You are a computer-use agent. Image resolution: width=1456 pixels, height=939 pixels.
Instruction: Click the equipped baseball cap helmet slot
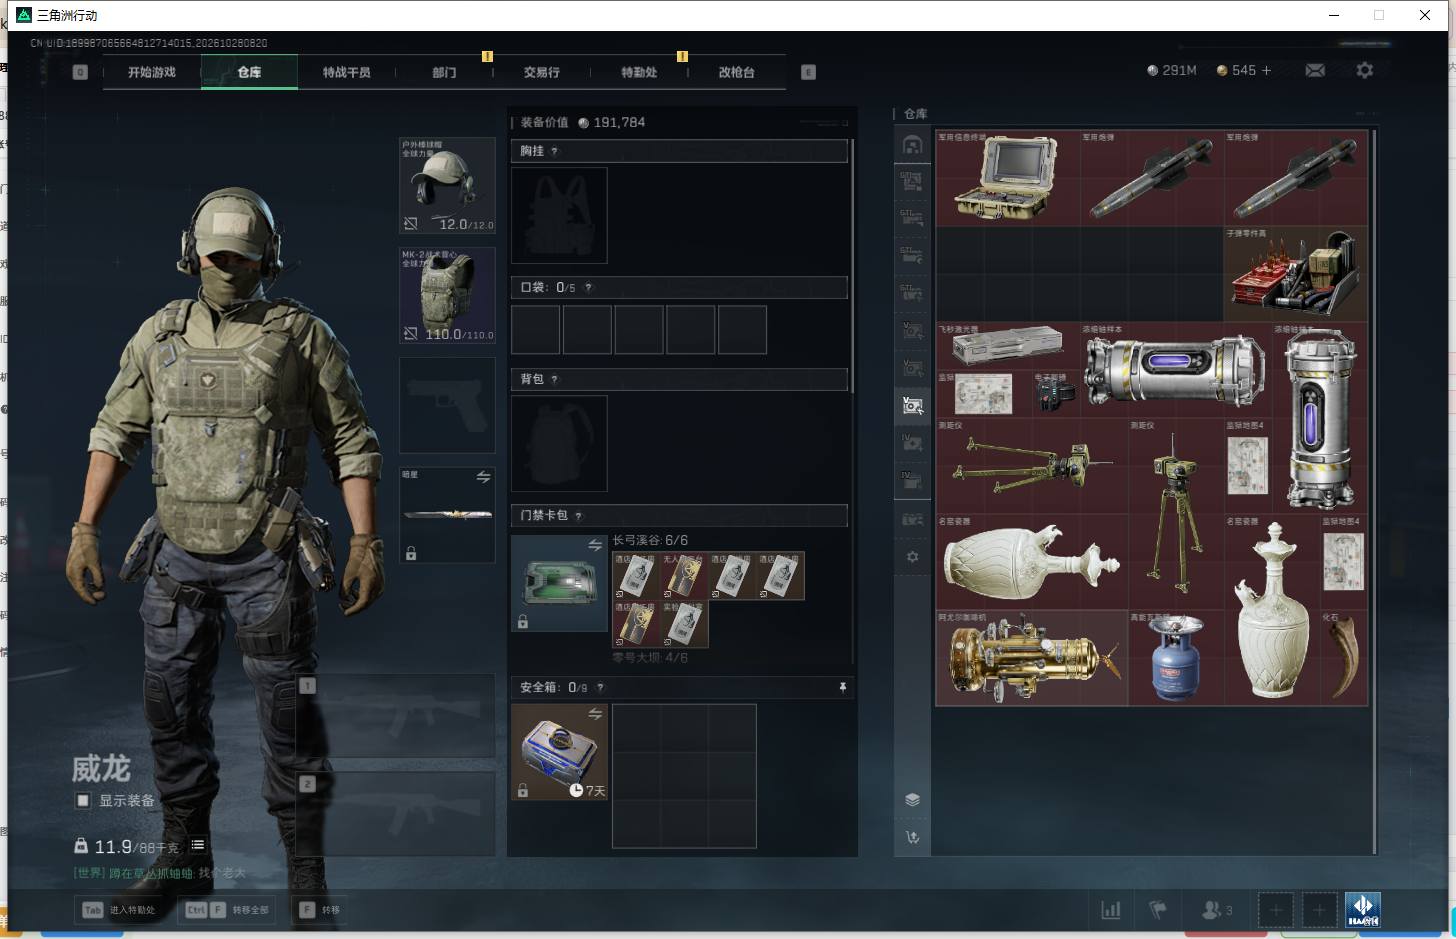tap(447, 185)
